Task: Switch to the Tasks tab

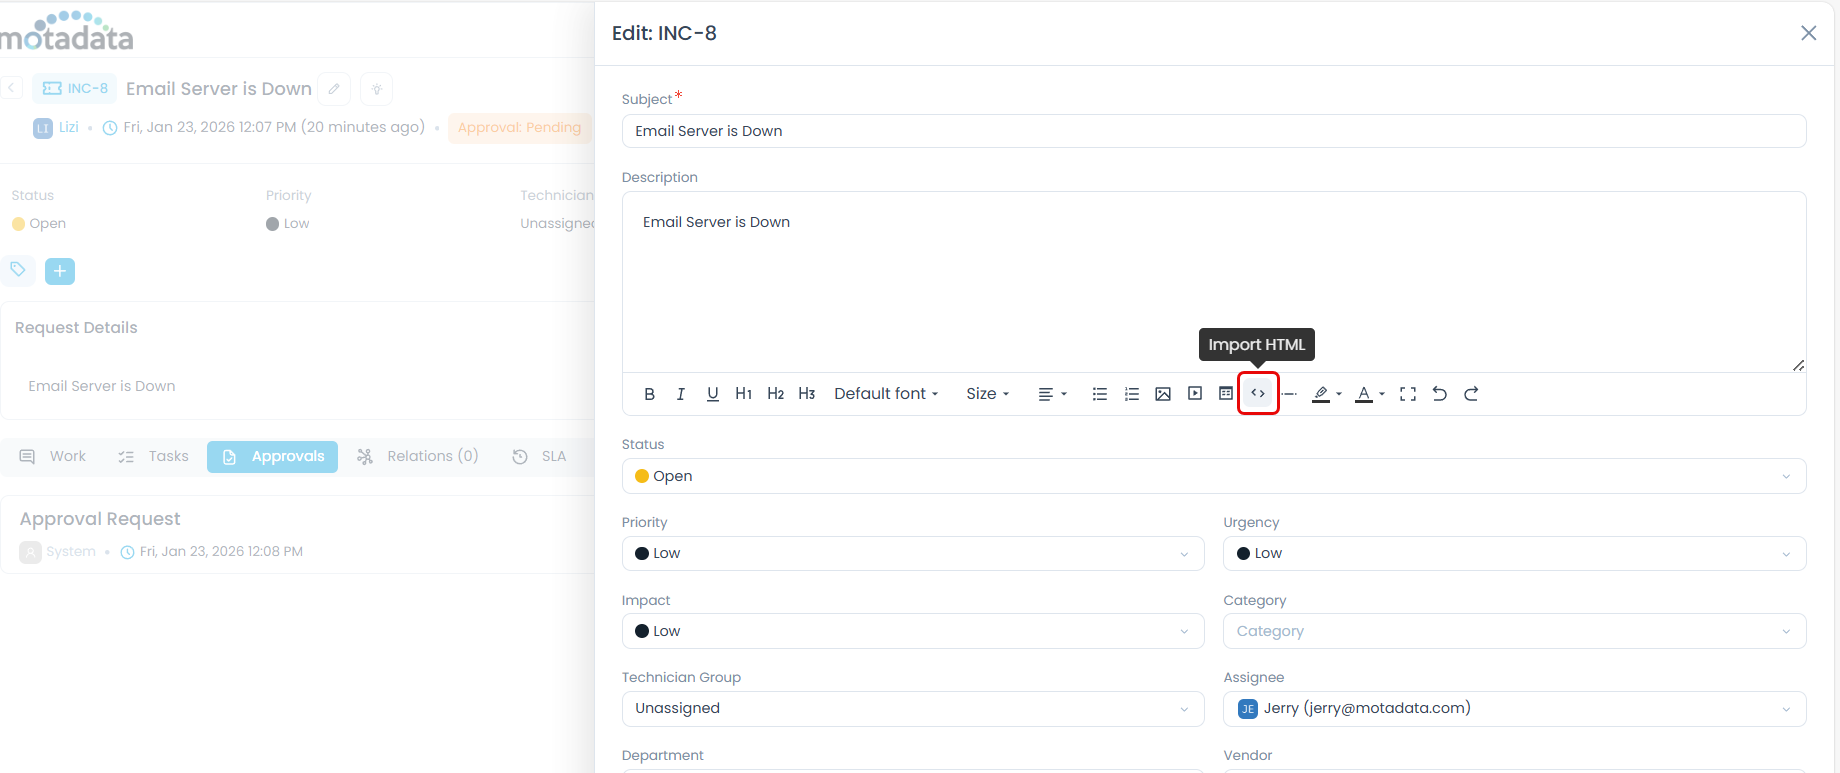Action: [153, 456]
